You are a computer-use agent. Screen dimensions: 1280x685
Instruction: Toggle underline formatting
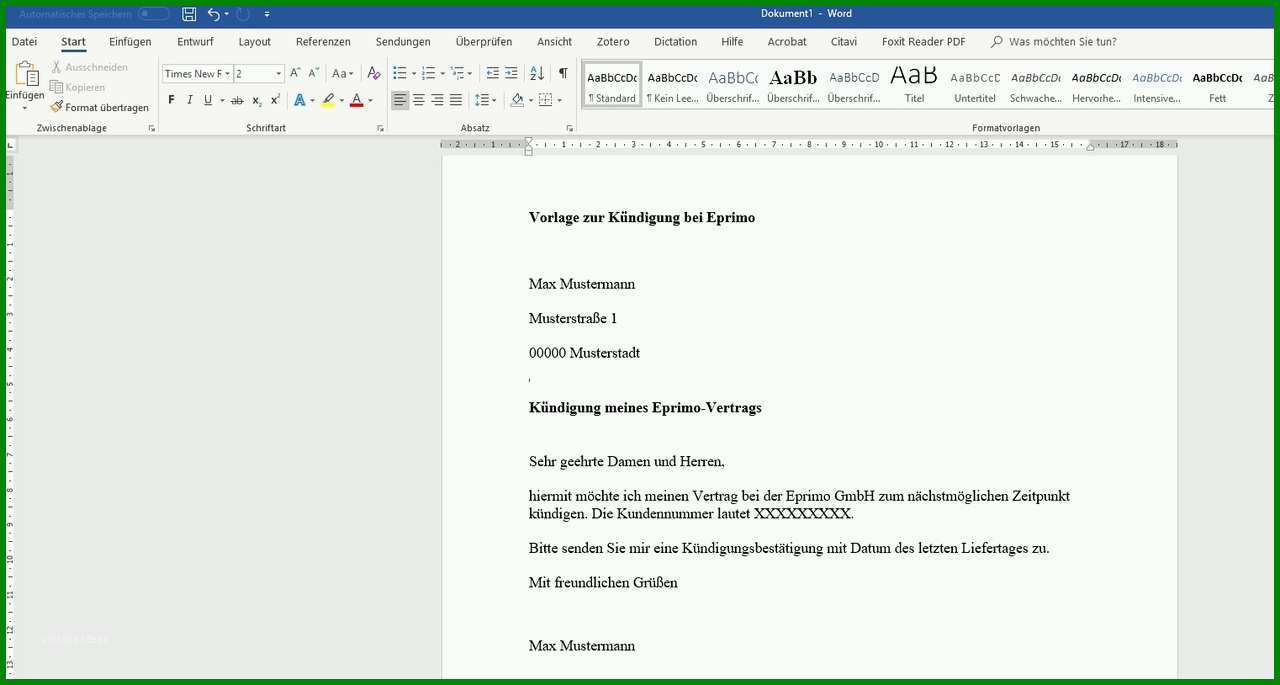click(208, 100)
